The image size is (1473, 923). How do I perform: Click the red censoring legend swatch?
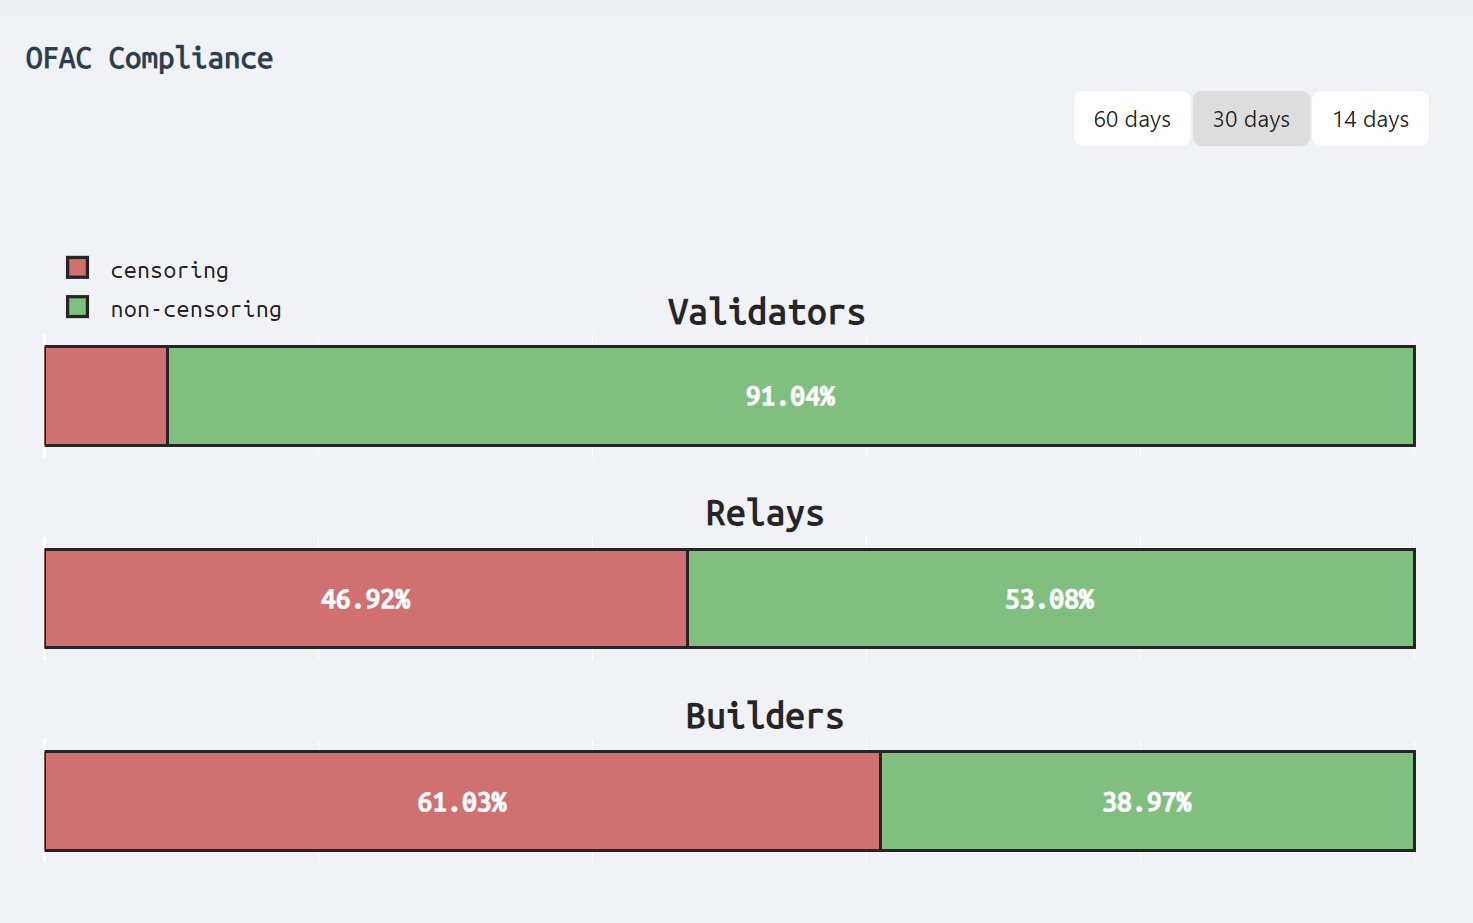point(78,268)
